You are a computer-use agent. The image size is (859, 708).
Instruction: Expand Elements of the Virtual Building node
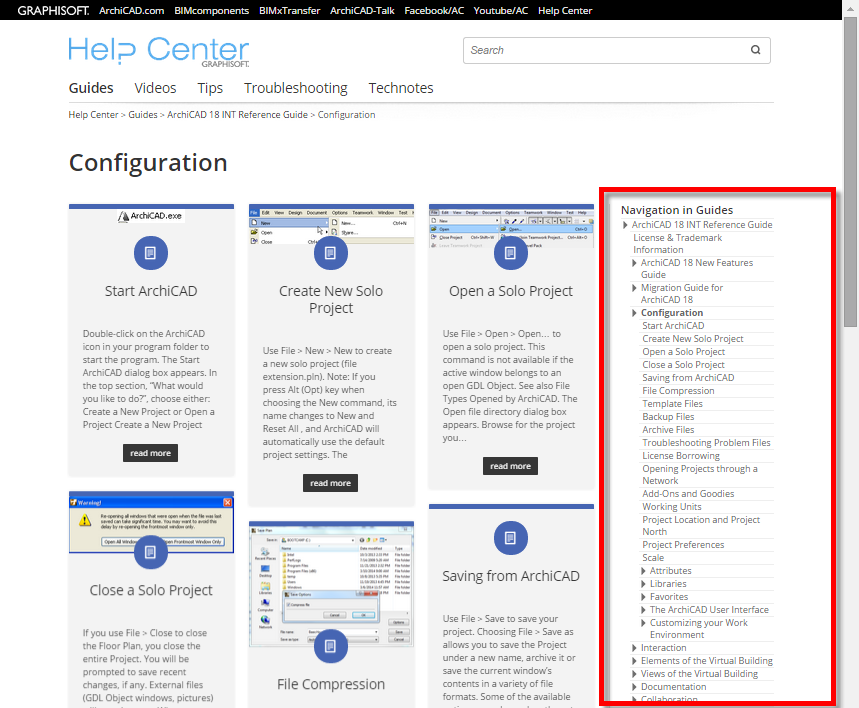(x=634, y=661)
